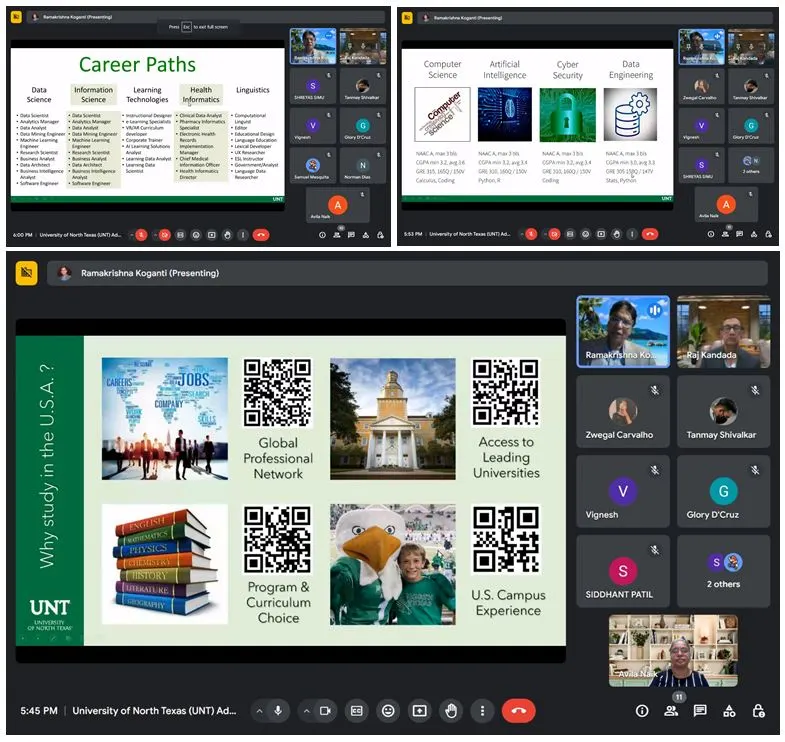This screenshot has width=785, height=742.
Task: Turn off the camera in the 5:45 PM meeting
Action: (325, 710)
